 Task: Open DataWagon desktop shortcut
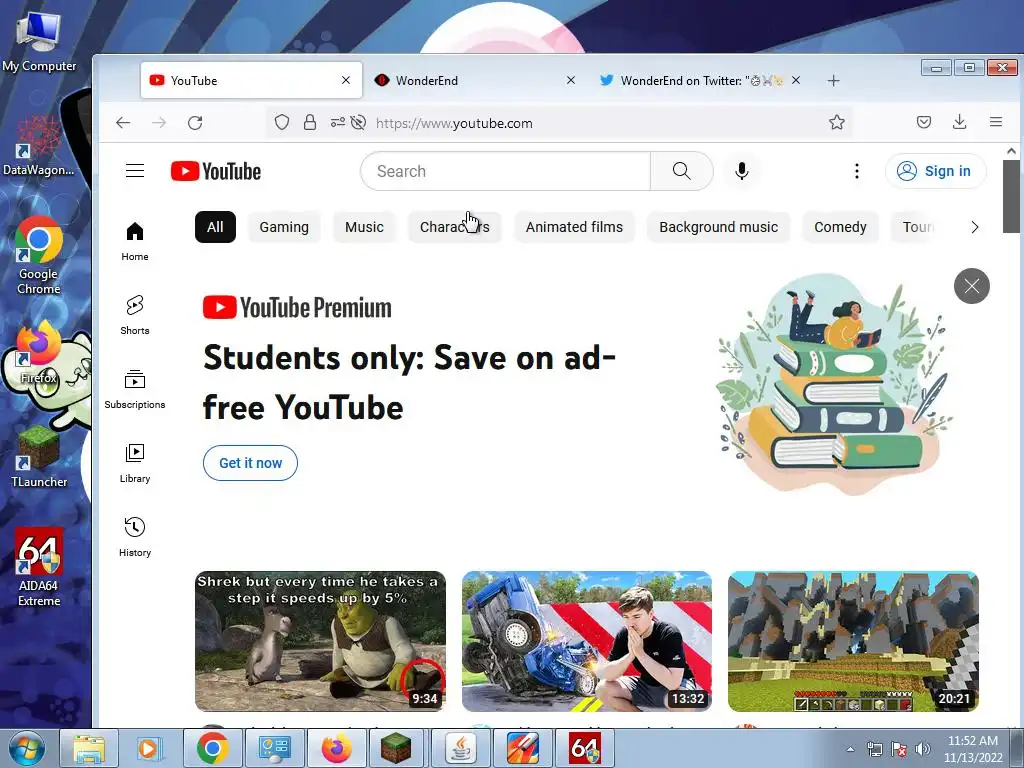[39, 146]
